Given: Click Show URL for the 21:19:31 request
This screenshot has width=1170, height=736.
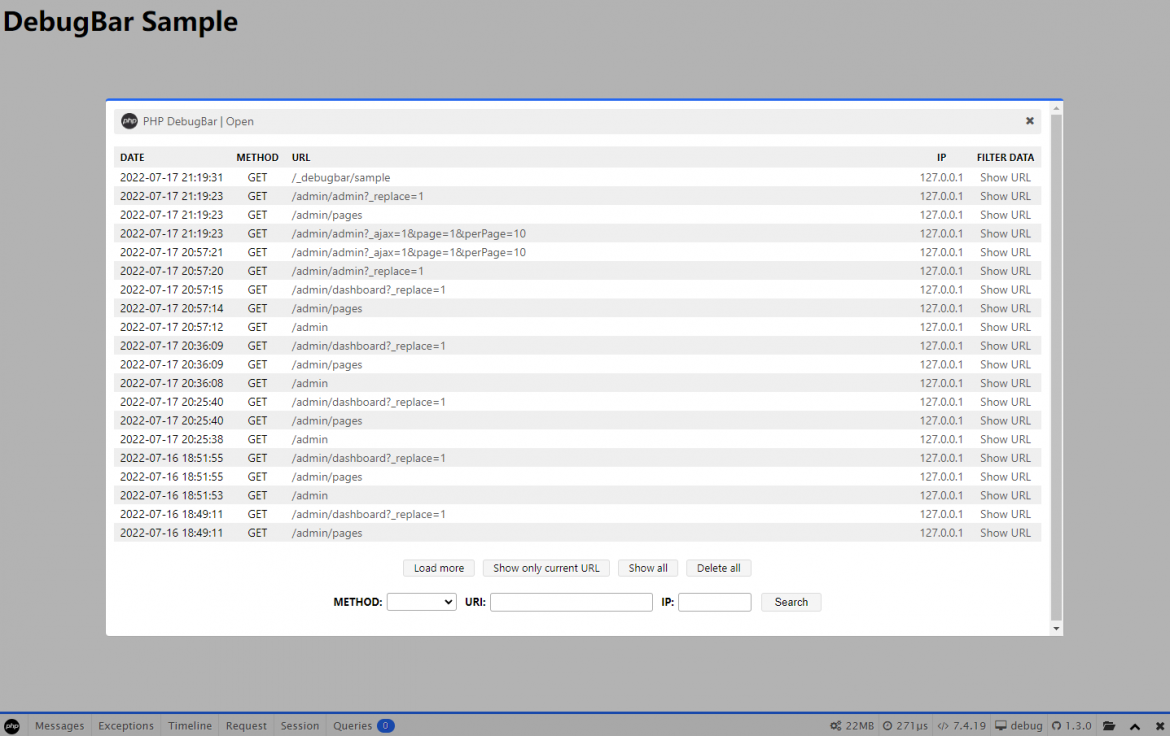Looking at the screenshot, I should [1005, 178].
